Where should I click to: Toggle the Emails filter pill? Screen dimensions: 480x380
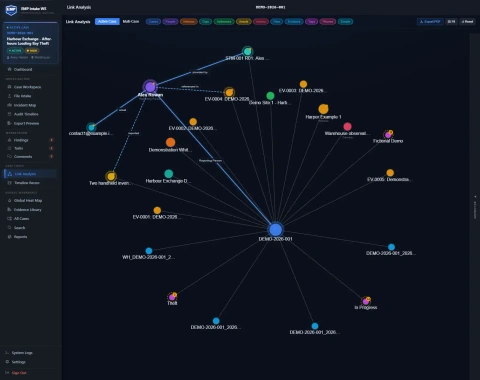coord(345,22)
